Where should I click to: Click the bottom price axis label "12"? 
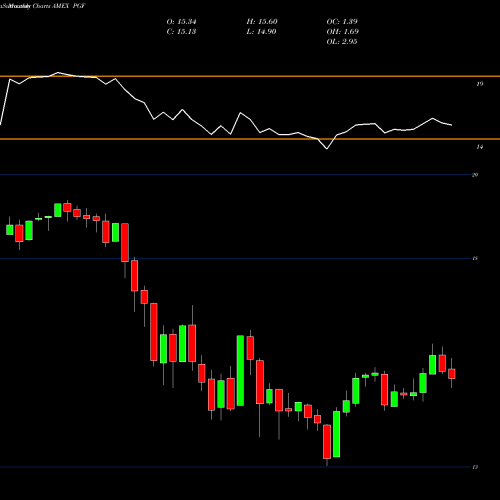click(x=475, y=467)
